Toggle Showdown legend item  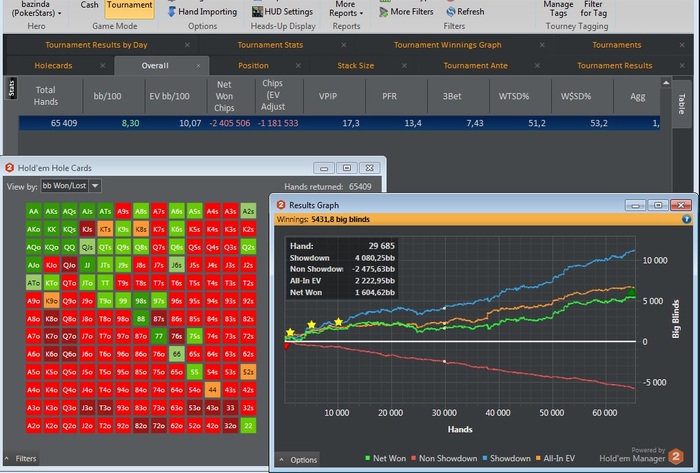[x=507, y=458]
